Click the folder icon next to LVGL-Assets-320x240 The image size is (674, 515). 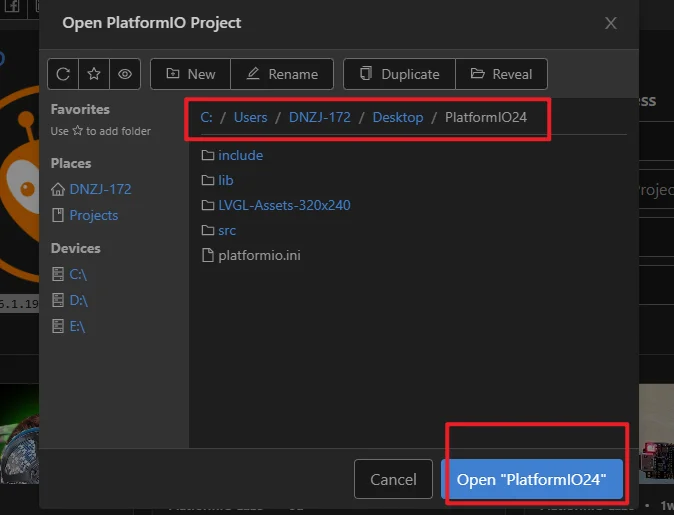[208, 205]
